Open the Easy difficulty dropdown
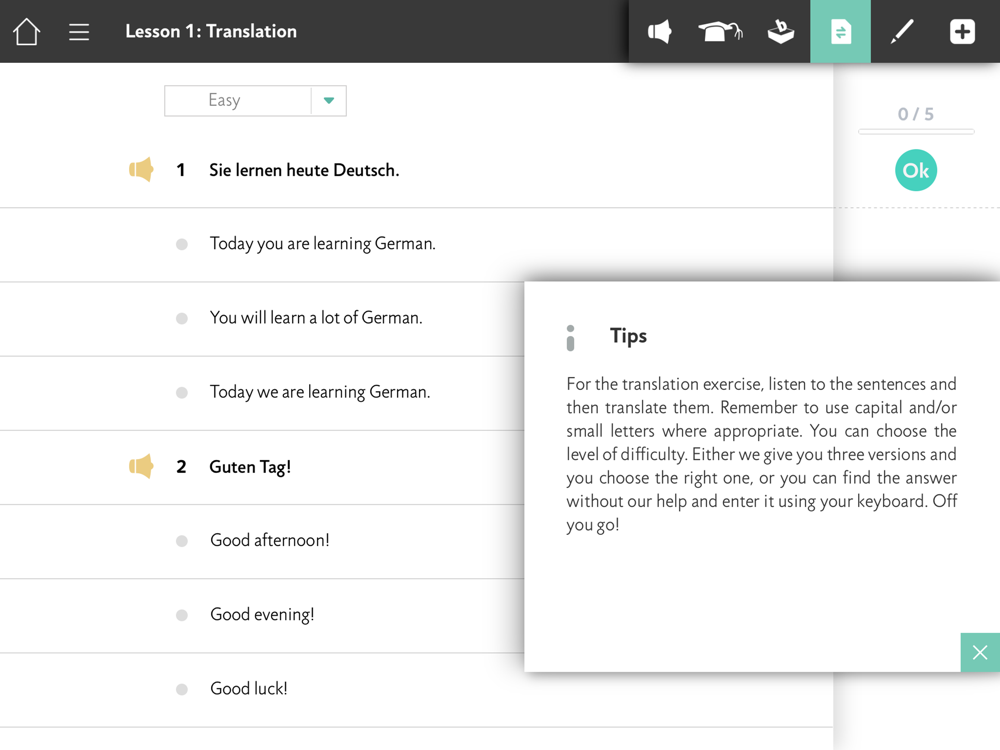 coord(255,101)
